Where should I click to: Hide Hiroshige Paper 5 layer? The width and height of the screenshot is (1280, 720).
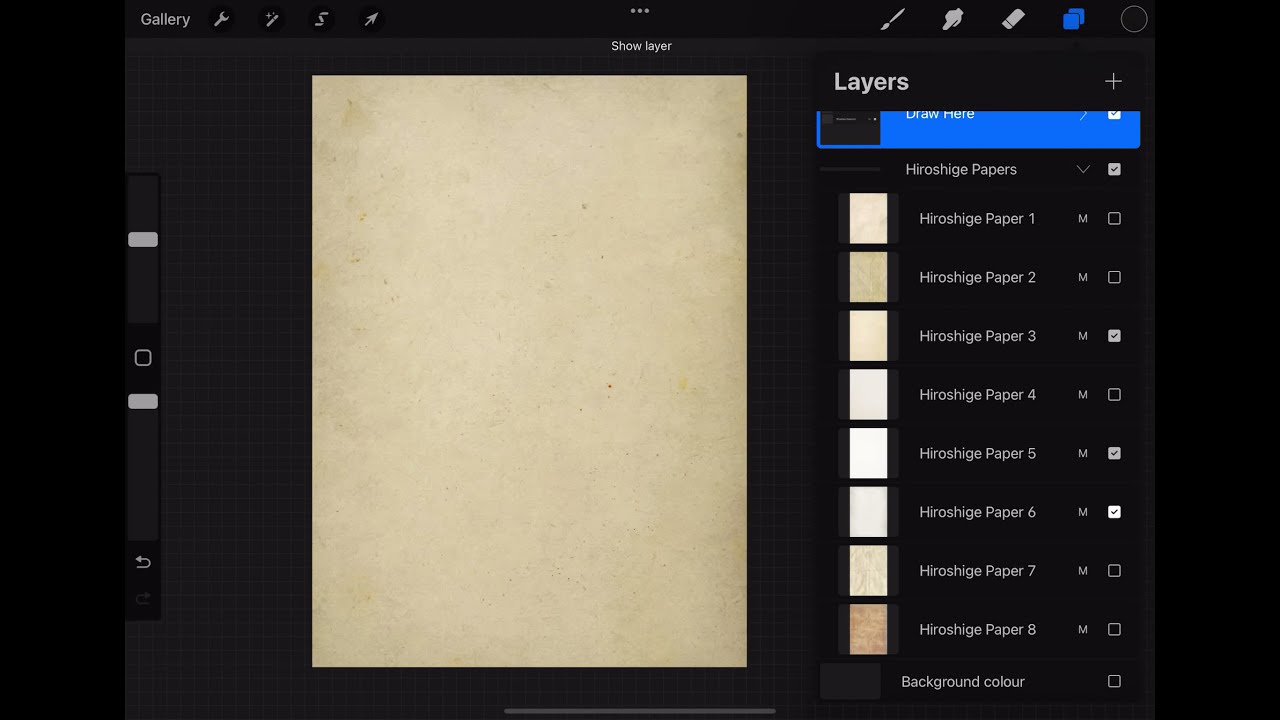1114,453
